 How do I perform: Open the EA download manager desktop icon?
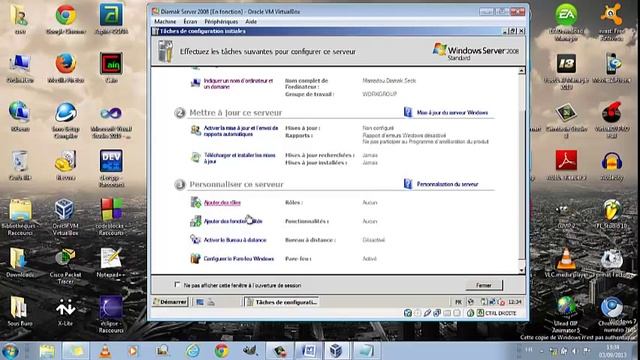566,21
